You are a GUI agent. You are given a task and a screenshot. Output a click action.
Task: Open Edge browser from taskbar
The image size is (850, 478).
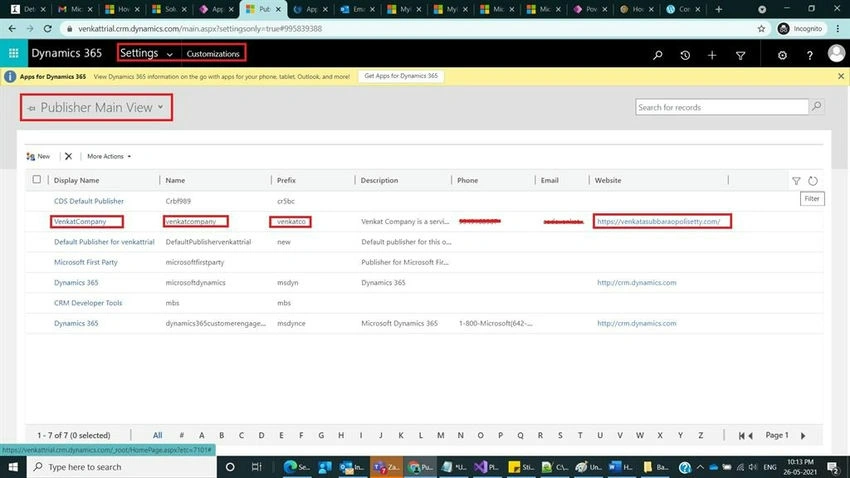click(296, 467)
